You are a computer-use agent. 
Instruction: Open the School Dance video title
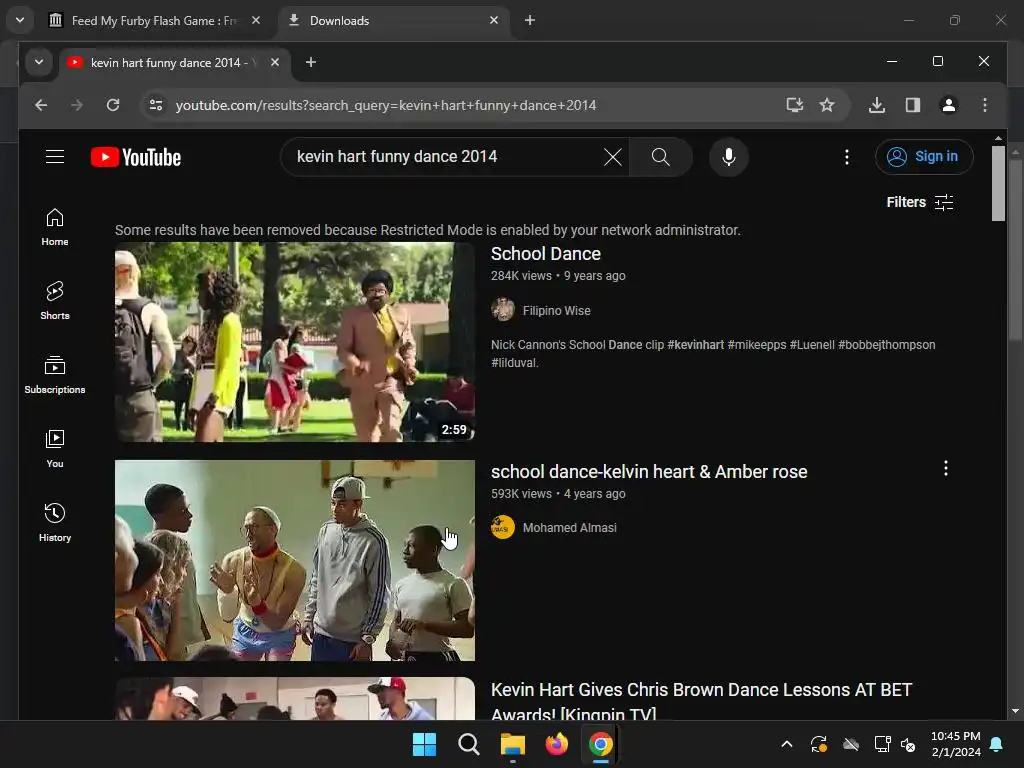tap(545, 254)
